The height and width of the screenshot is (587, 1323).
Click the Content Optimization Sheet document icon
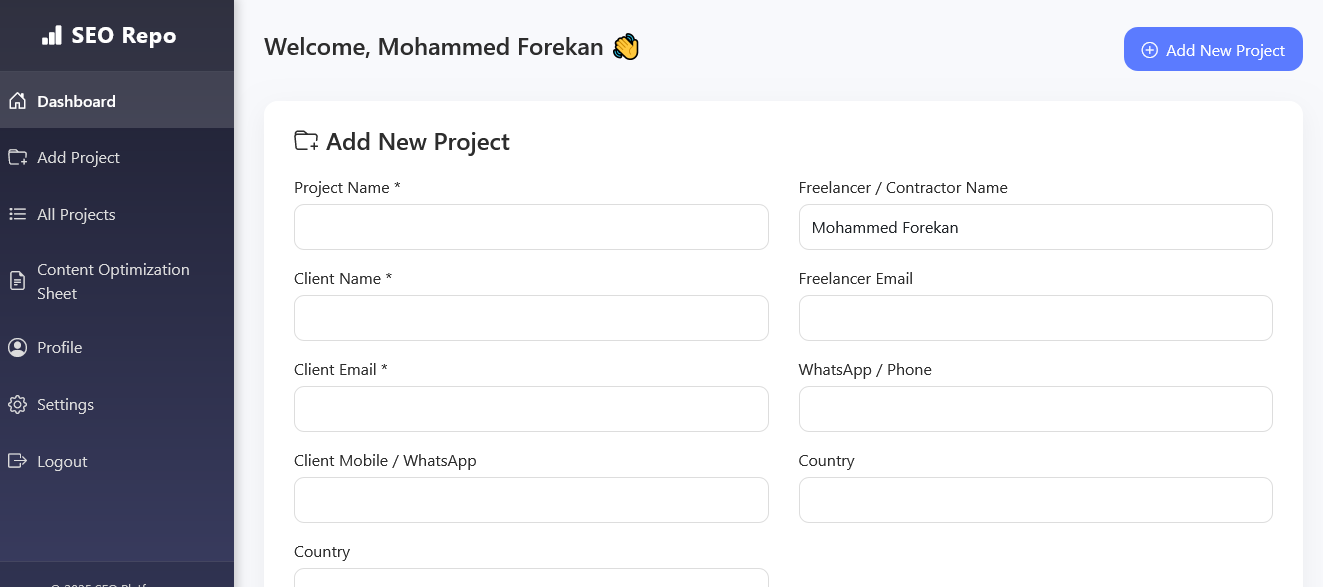pos(17,281)
